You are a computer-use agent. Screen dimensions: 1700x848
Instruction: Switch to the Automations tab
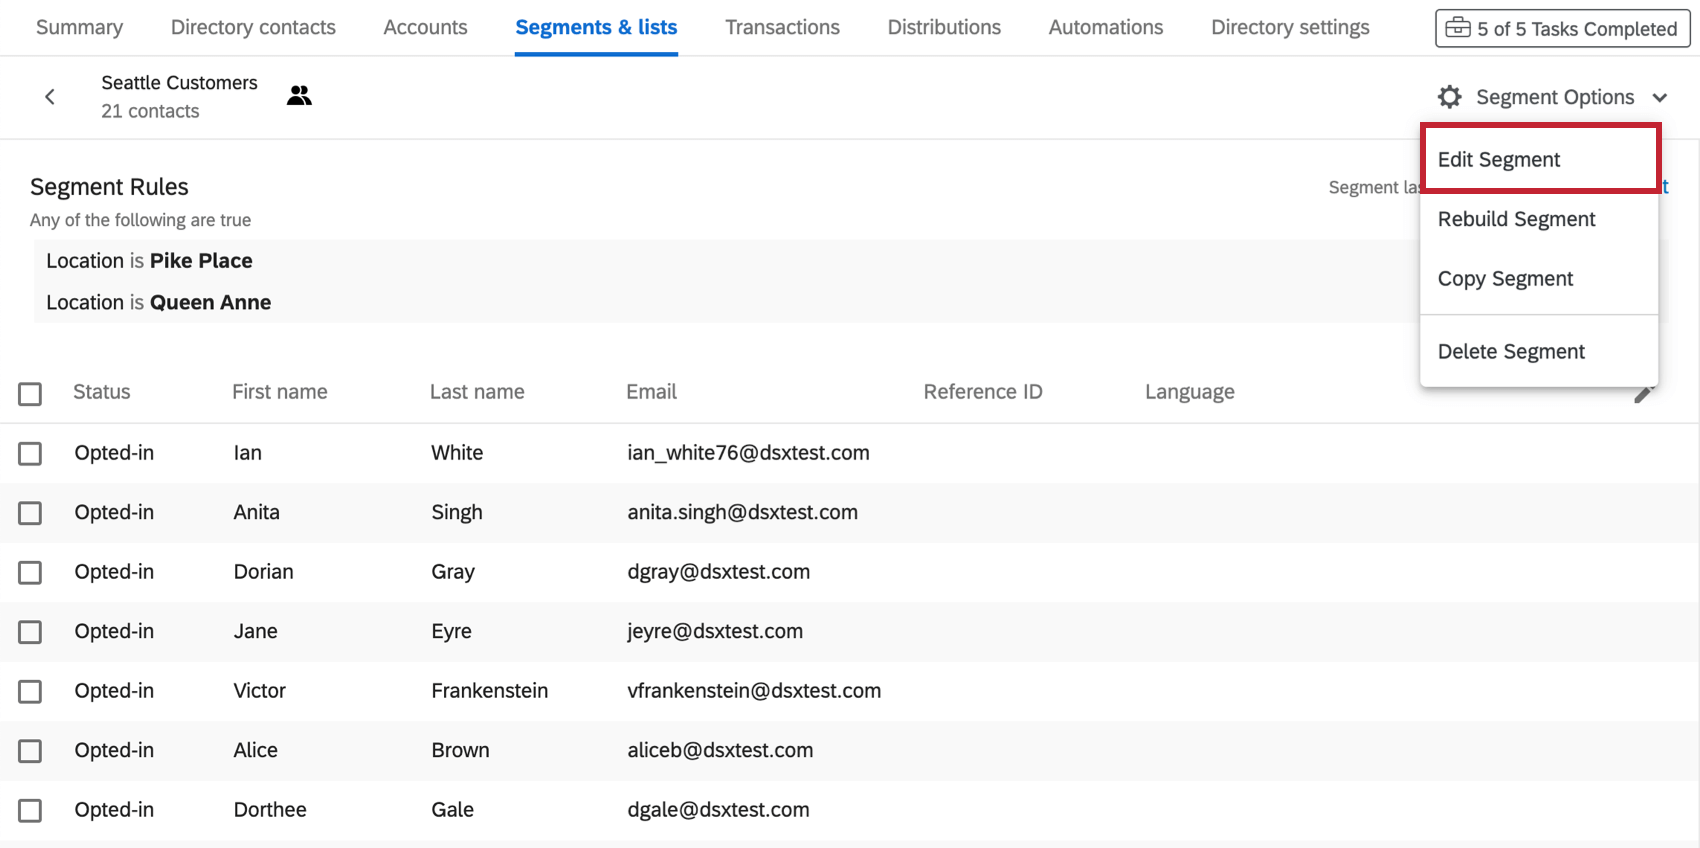(x=1105, y=28)
